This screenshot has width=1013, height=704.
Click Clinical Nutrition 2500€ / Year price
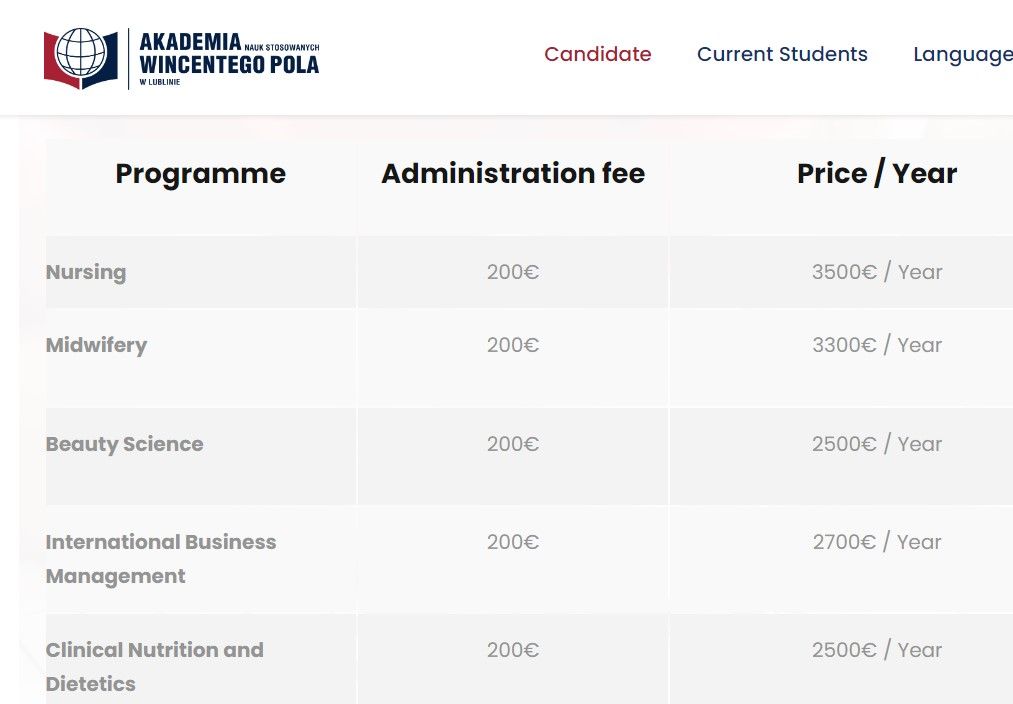point(876,650)
